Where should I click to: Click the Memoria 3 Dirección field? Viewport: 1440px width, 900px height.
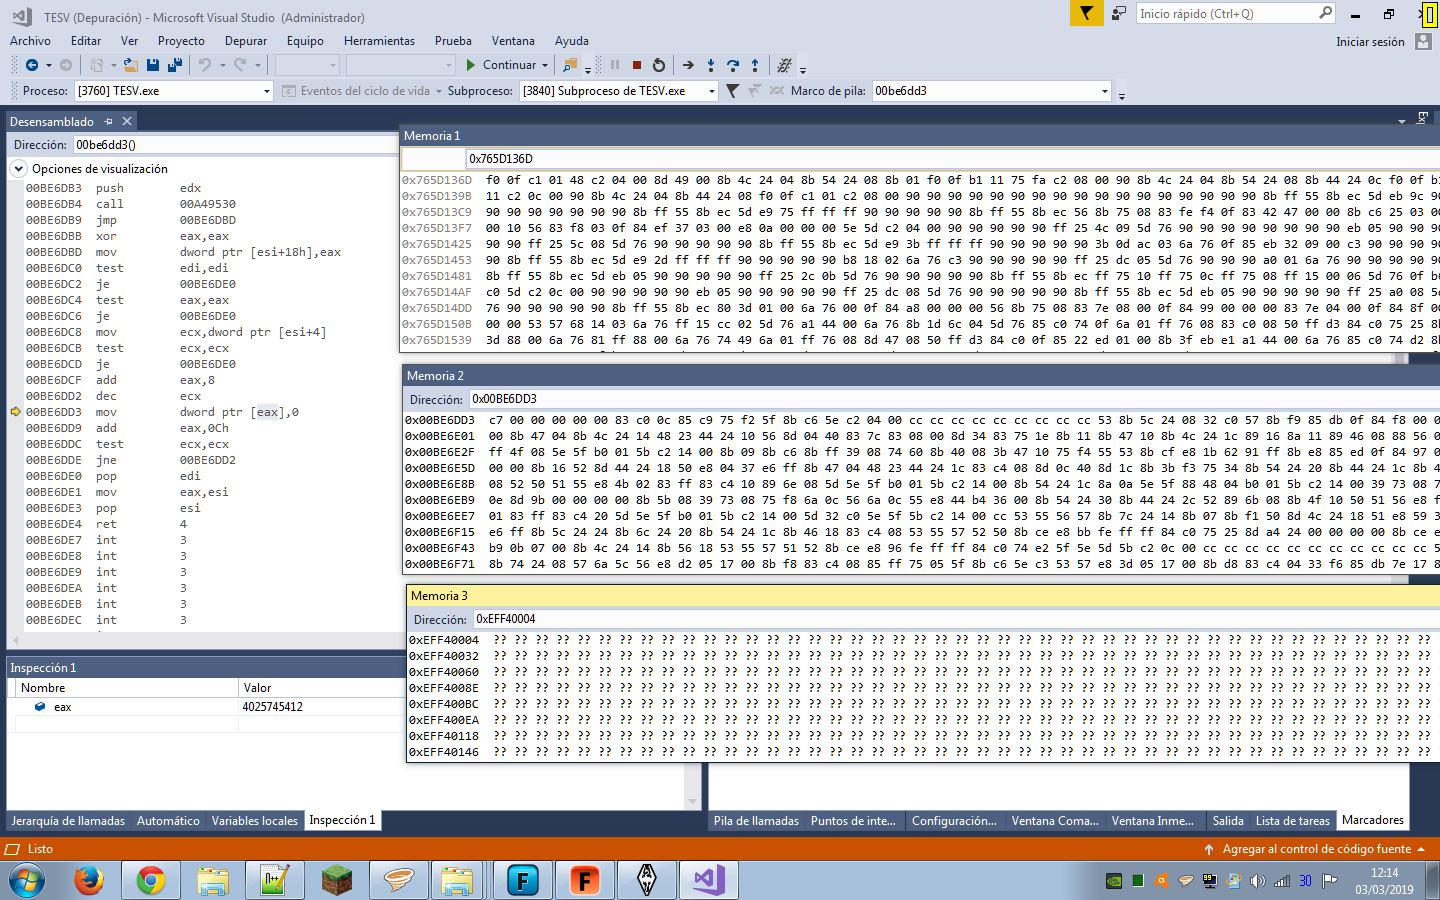pos(954,619)
